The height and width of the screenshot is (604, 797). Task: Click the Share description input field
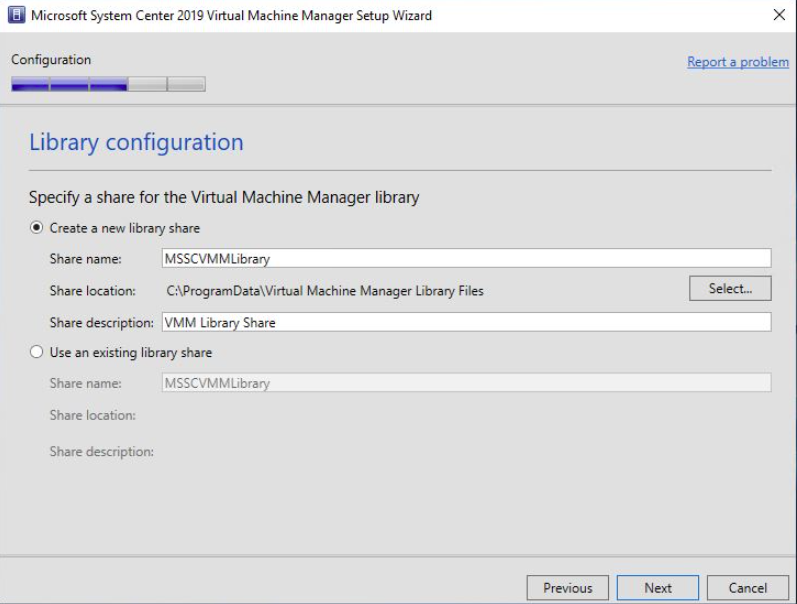coord(466,322)
